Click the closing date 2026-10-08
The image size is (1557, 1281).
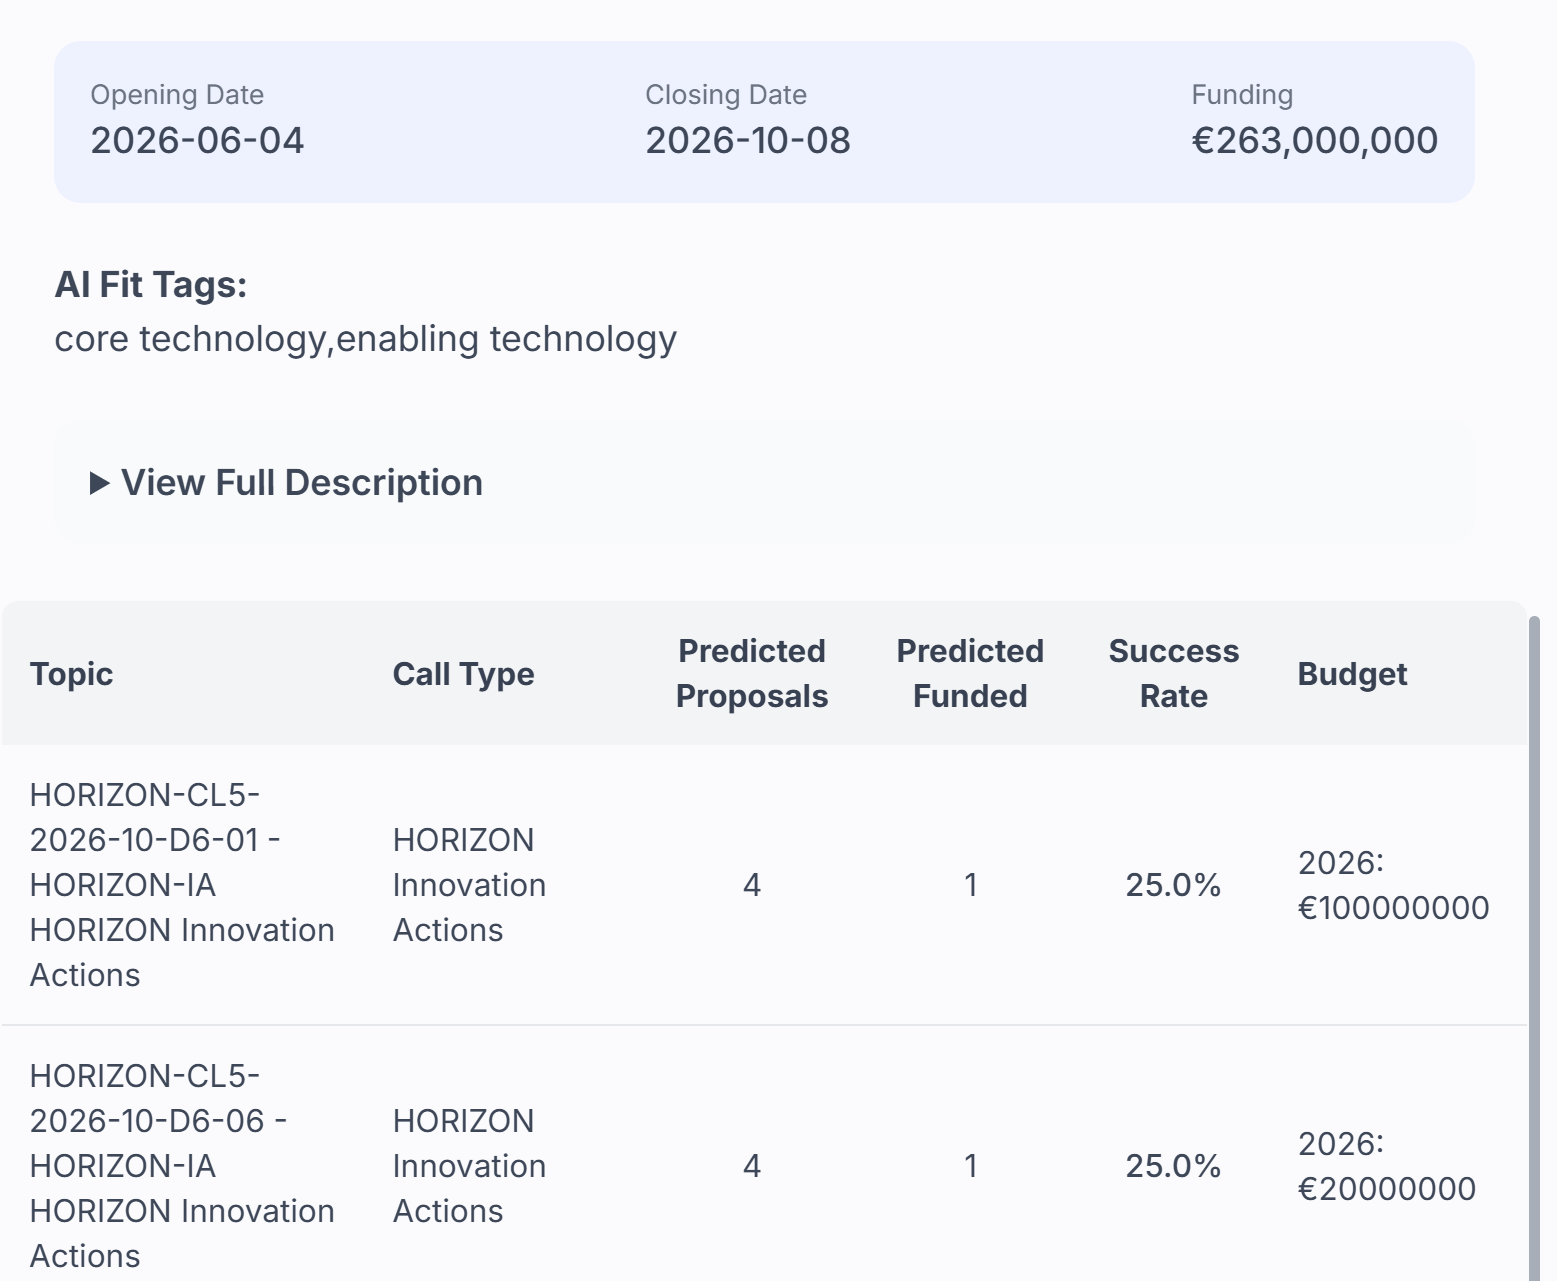(747, 141)
